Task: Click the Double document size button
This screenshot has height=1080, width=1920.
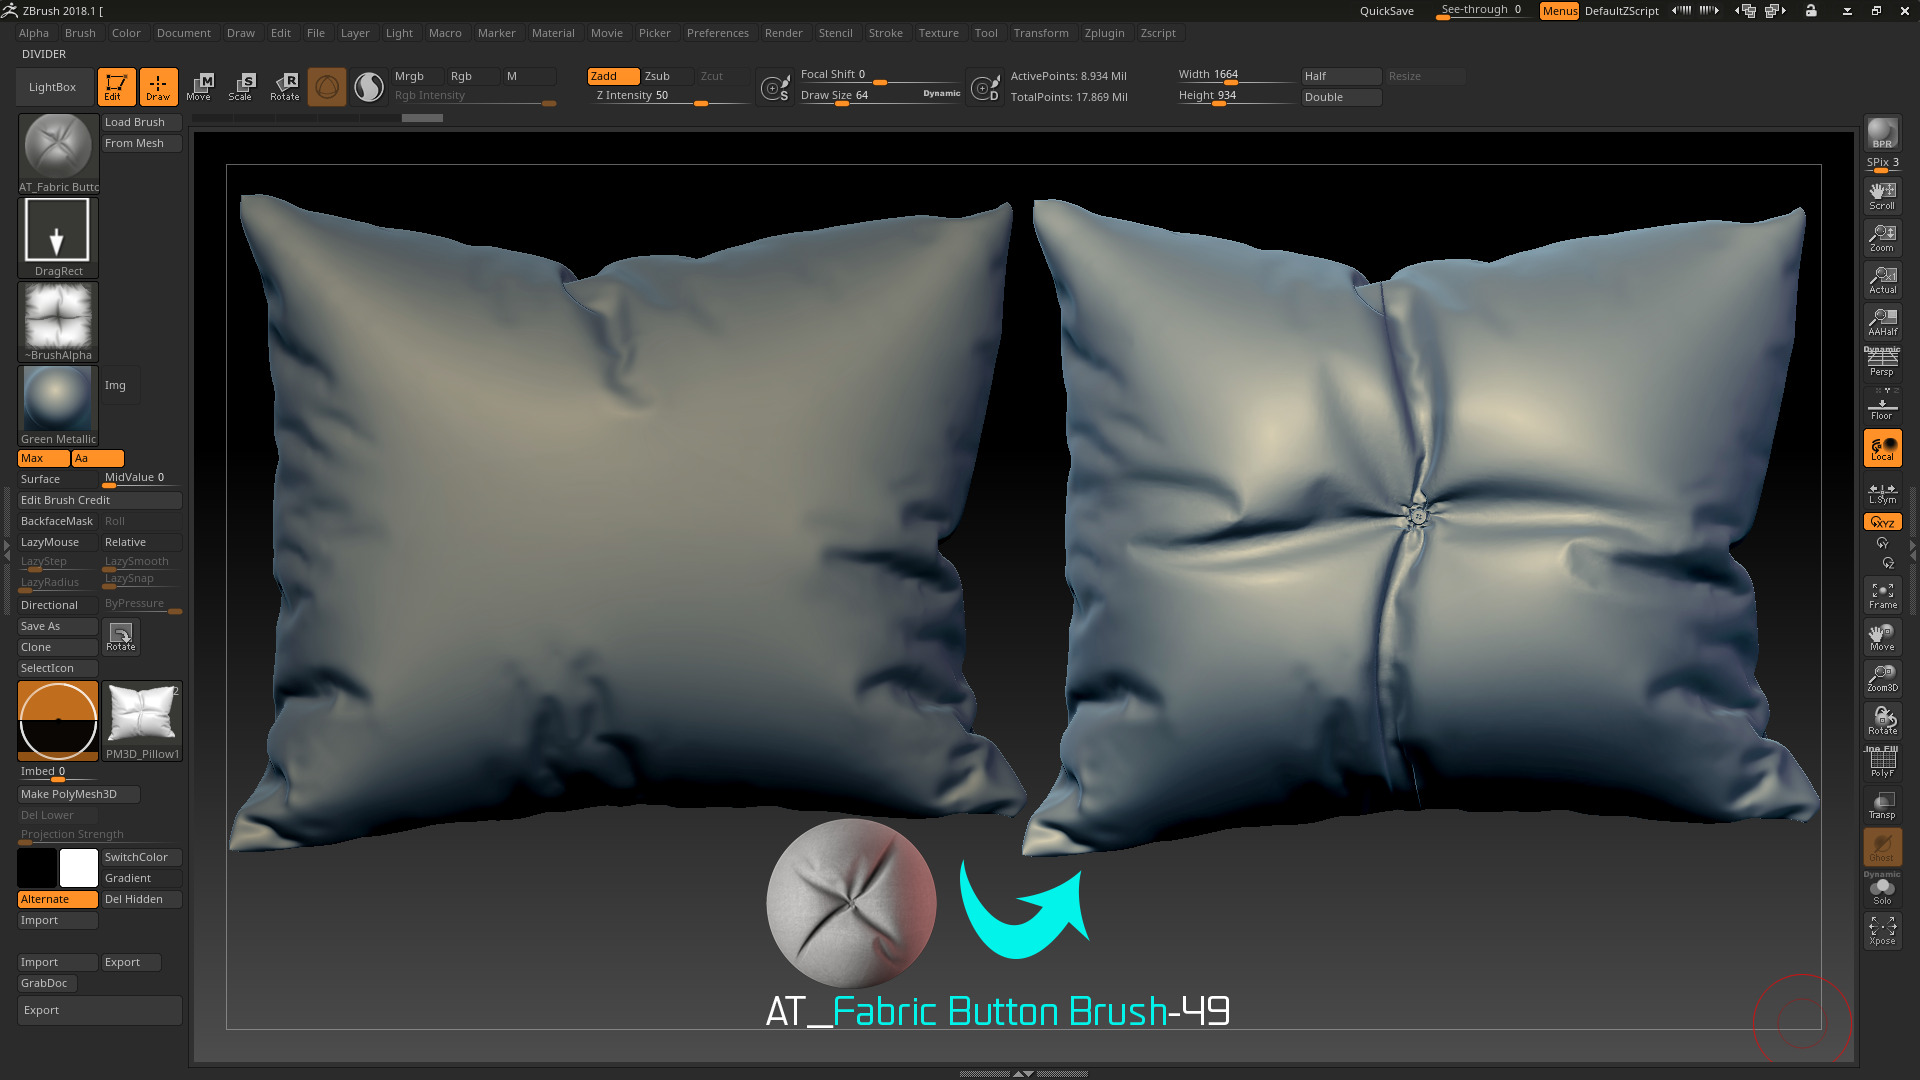Action: click(1341, 97)
